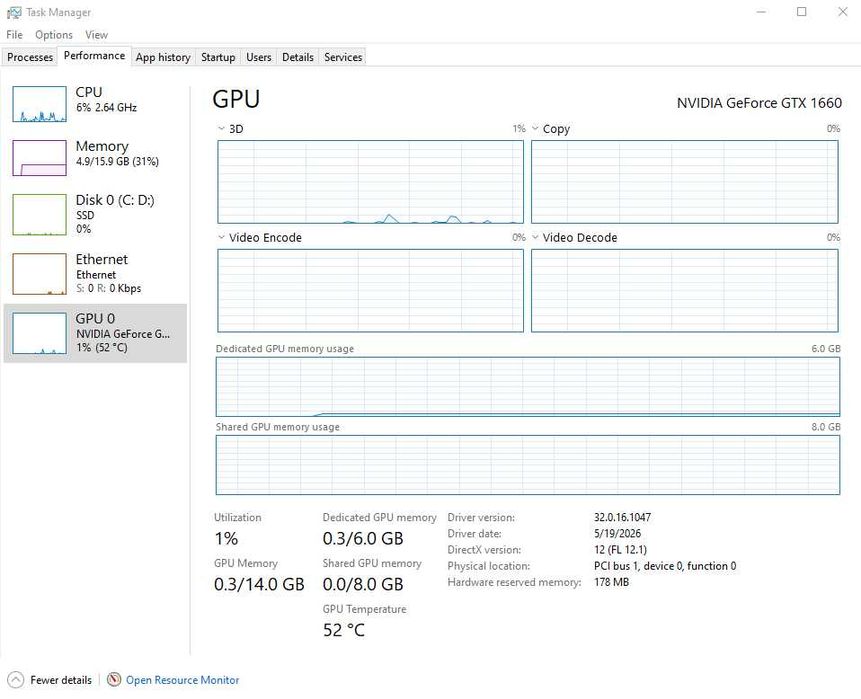Screen dimensions: 861x699
Task: Click the Fewer details label
Action: point(61,680)
